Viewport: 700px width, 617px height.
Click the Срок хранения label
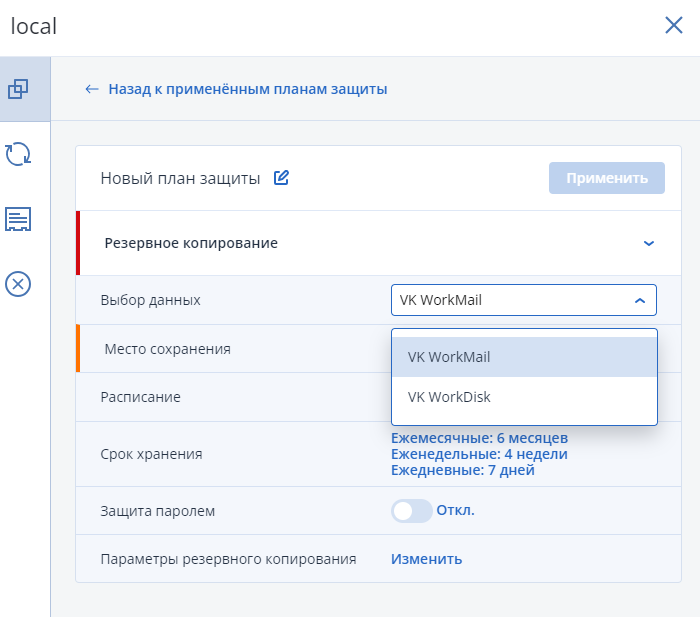151,454
